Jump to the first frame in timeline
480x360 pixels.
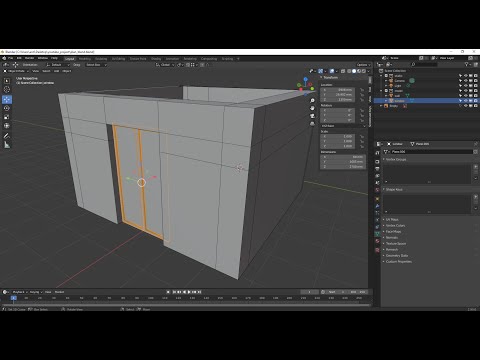tap(174, 292)
